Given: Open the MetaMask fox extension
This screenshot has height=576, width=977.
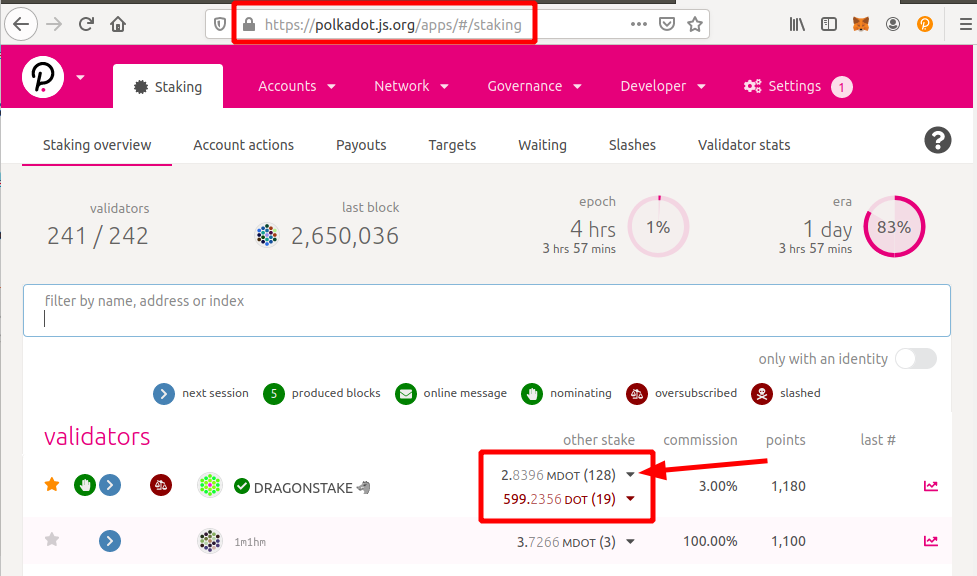Looking at the screenshot, I should click(860, 24).
